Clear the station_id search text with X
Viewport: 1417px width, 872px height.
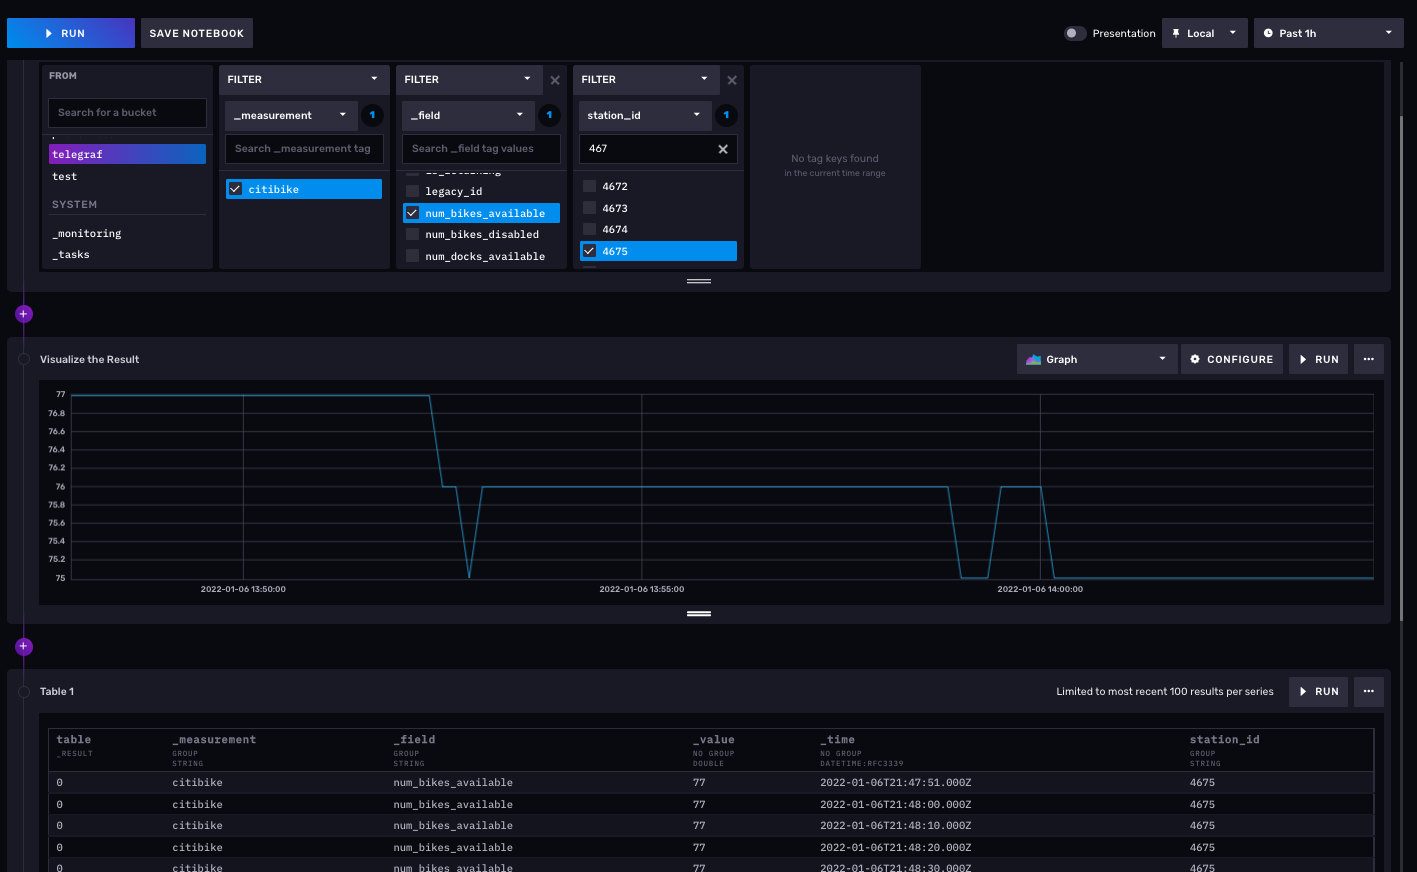point(723,149)
